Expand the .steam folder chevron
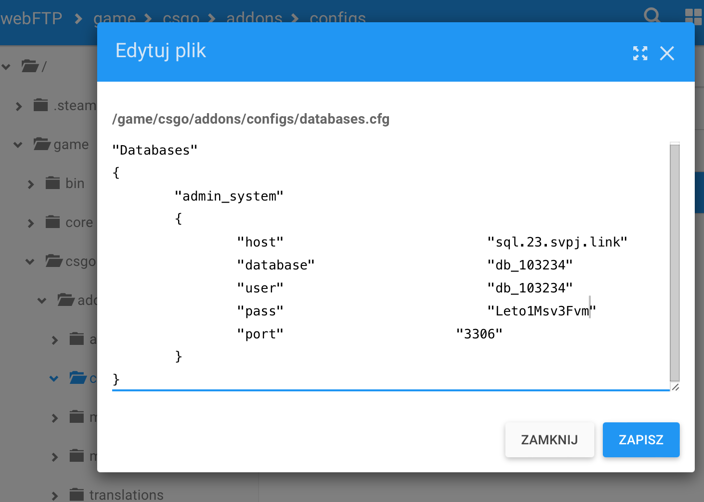This screenshot has width=704, height=502. 18,106
